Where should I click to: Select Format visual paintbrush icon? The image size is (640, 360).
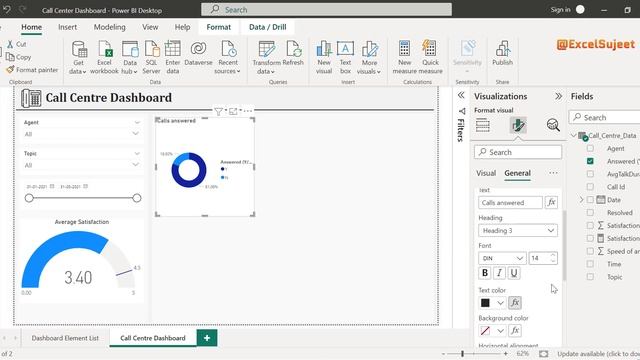[518, 125]
